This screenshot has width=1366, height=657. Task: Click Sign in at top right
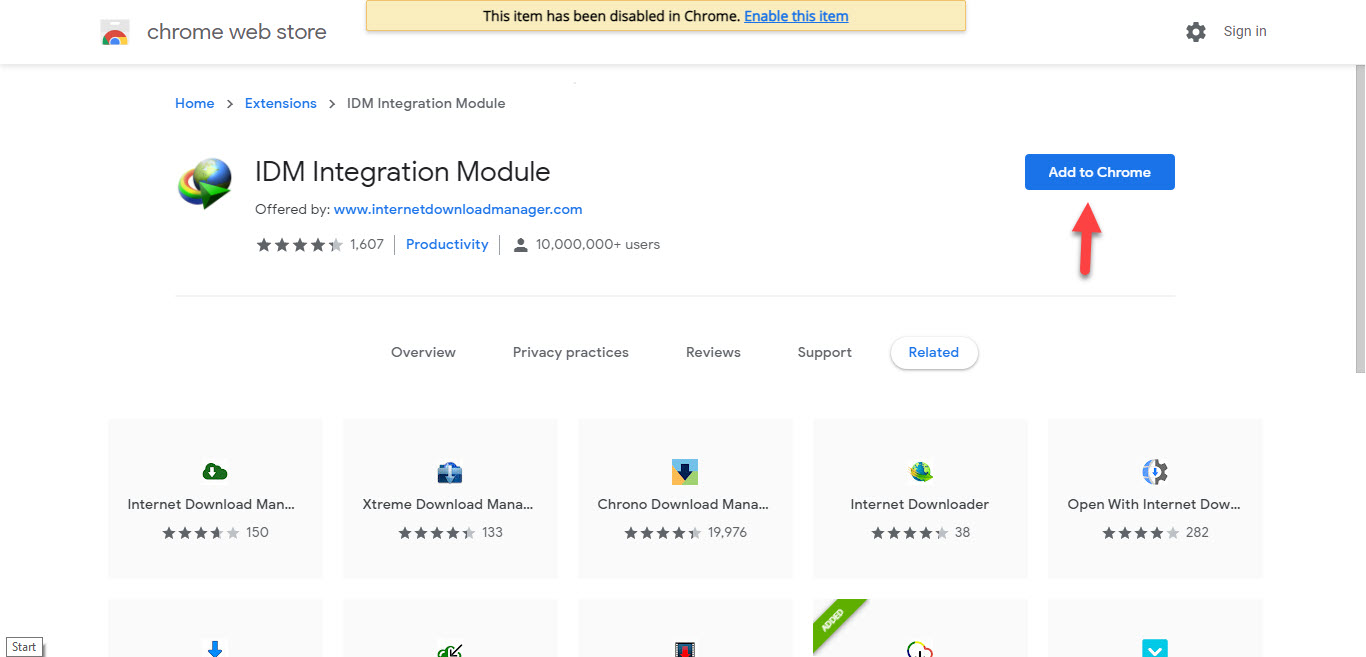[1244, 32]
